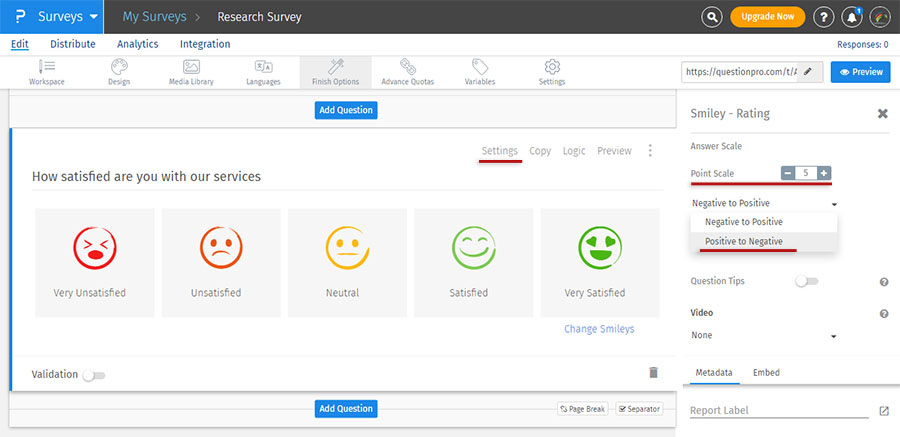This screenshot has height=437, width=900.
Task: Switch to the Embed tab
Action: point(766,372)
